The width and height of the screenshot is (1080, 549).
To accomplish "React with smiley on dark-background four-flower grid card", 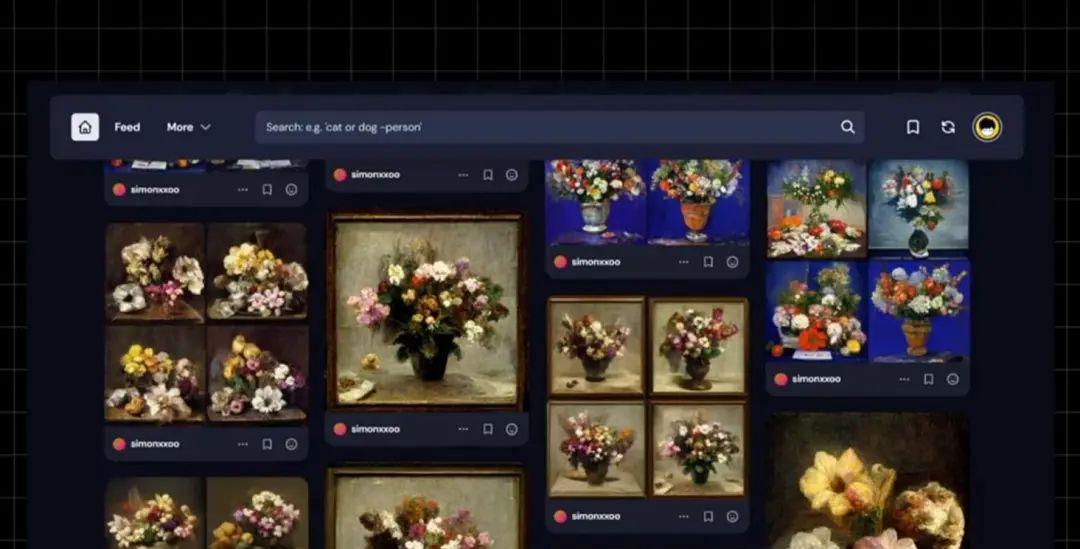I will click(291, 444).
